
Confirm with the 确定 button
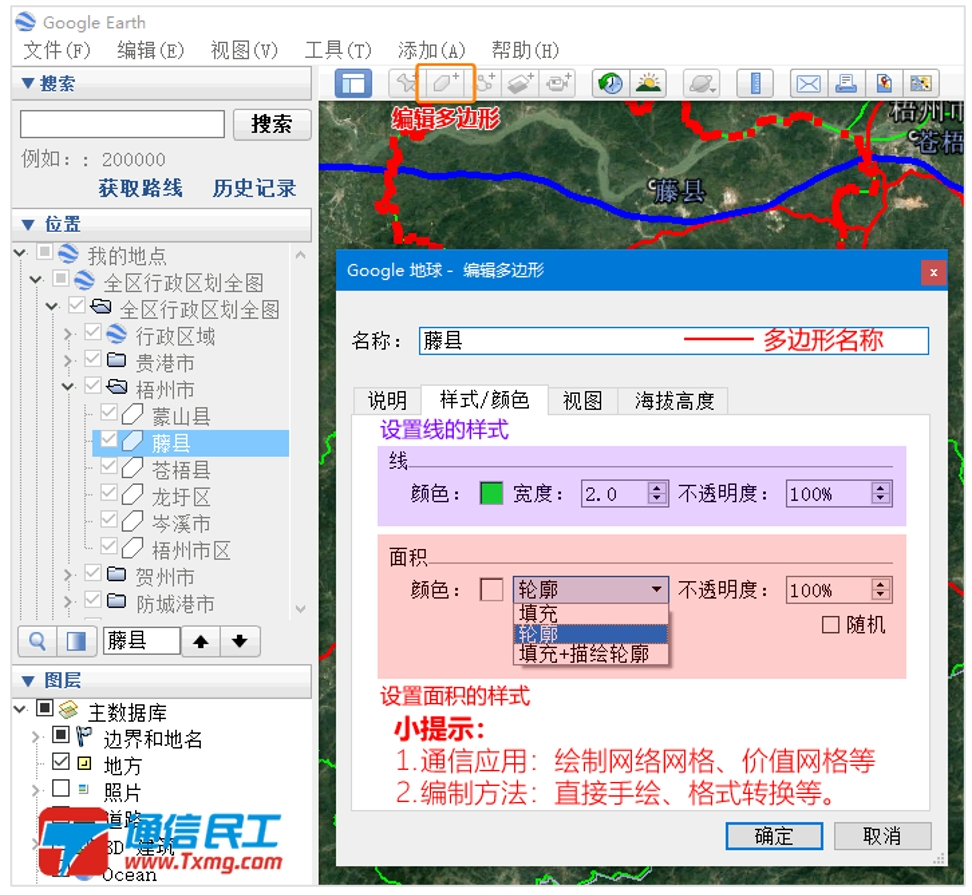(x=774, y=836)
